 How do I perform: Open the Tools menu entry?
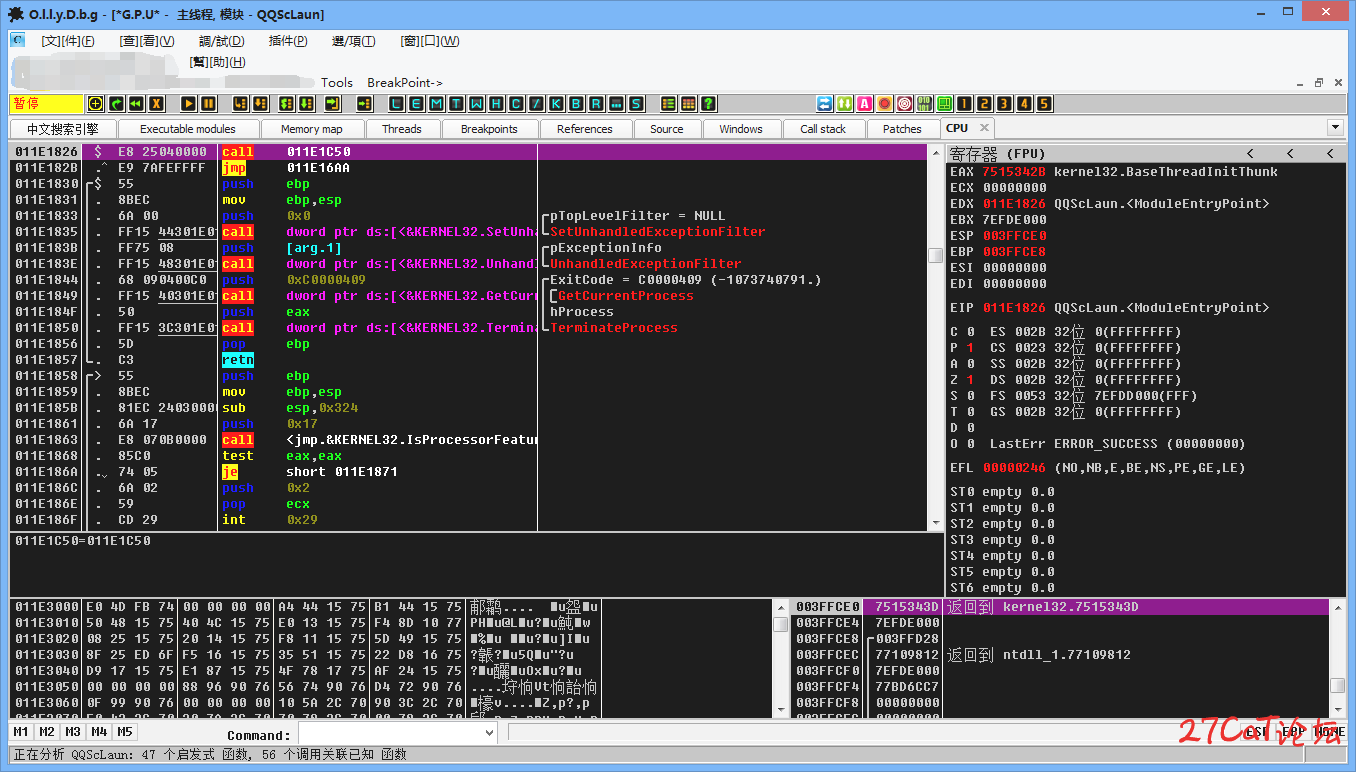[337, 83]
